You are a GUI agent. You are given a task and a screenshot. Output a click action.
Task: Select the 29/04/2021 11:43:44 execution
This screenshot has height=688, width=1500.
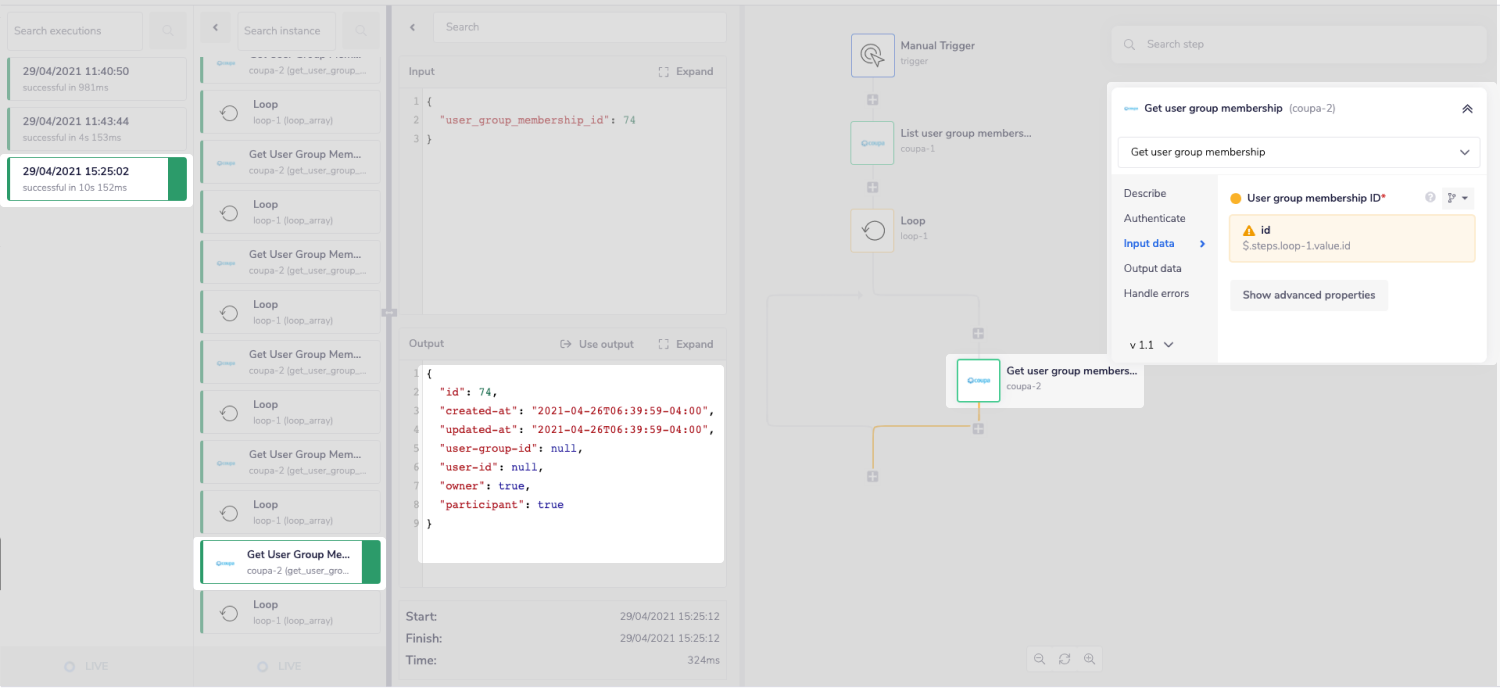[x=96, y=128]
